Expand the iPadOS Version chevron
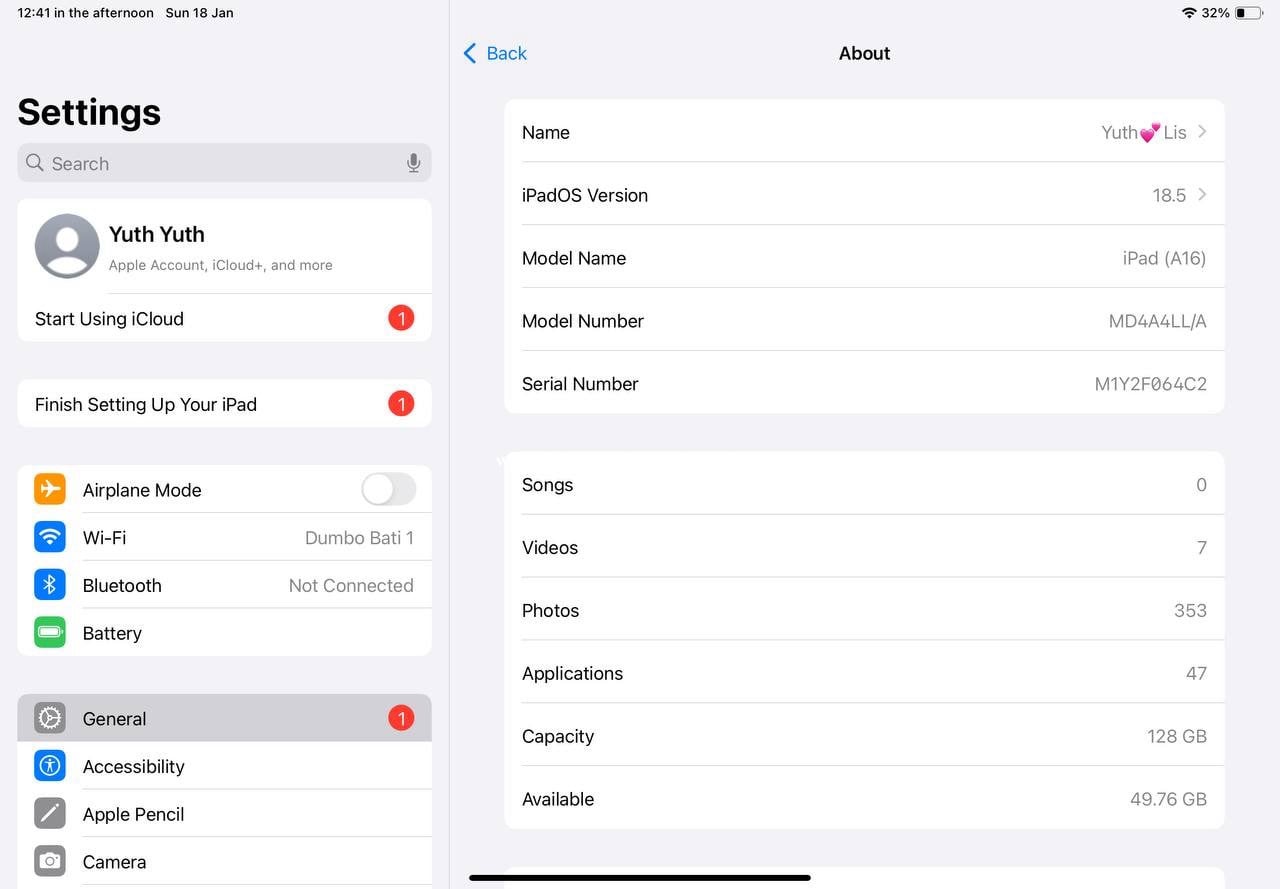Image resolution: width=1280 pixels, height=889 pixels. [x=1202, y=195]
